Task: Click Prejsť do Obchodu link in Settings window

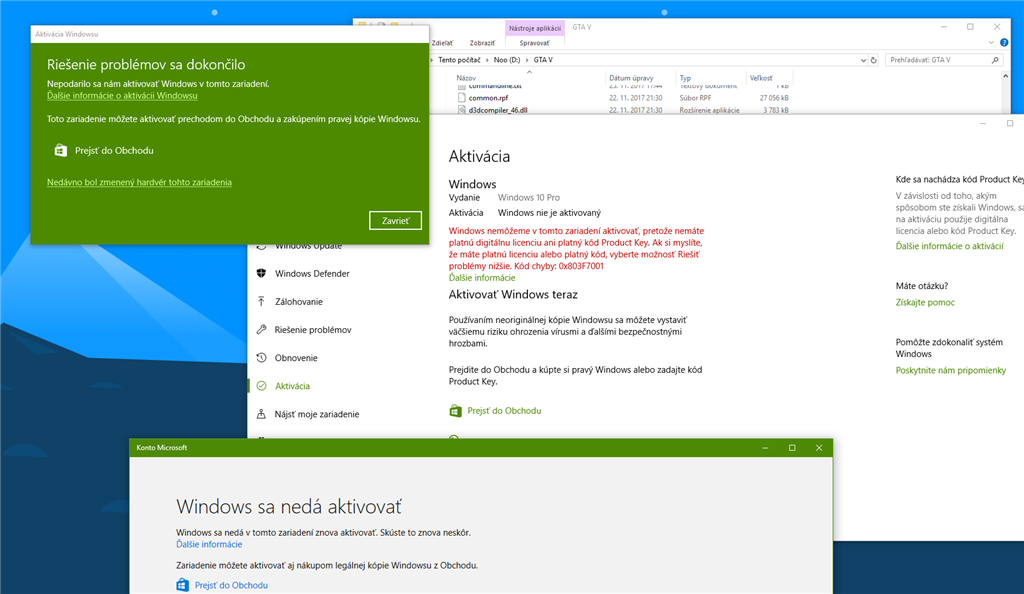Action: pyautogui.click(x=504, y=411)
